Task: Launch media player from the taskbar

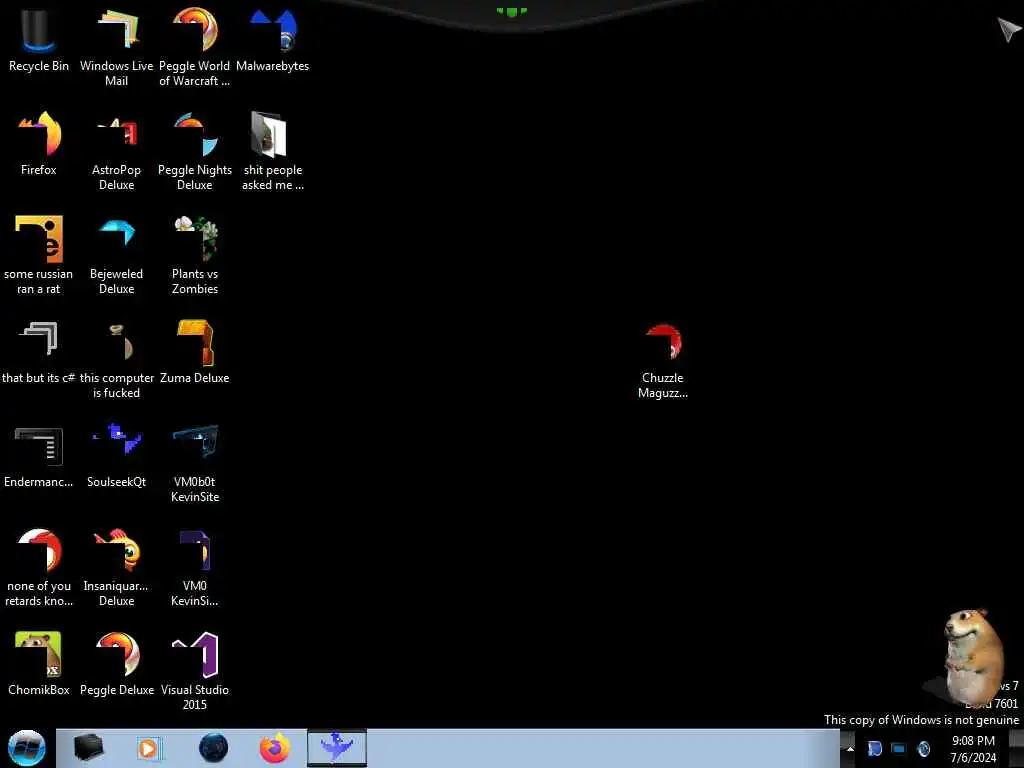Action: (150, 748)
